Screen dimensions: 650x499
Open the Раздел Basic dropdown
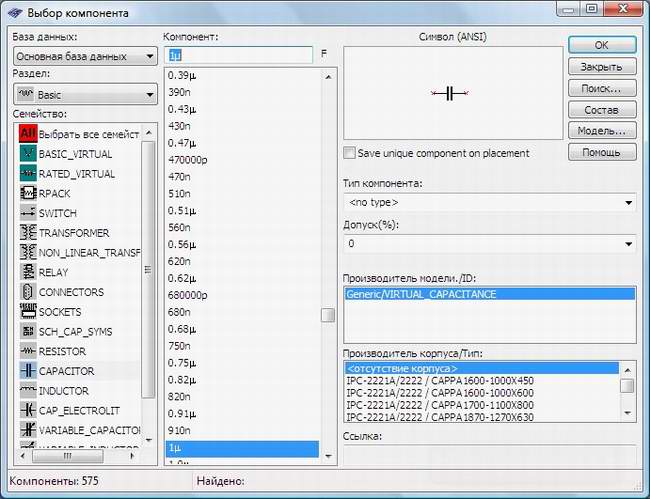pos(85,94)
